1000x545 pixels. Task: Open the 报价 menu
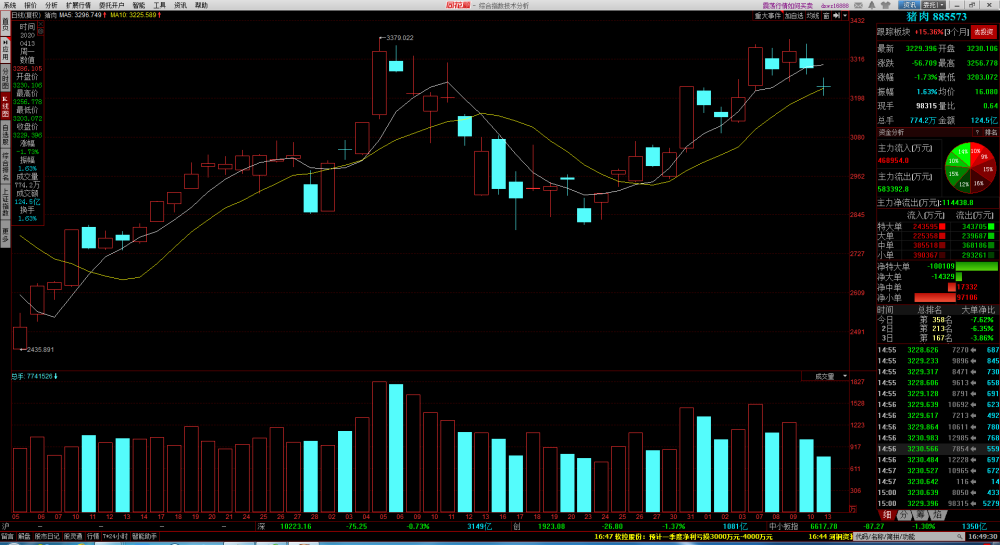[30, 5]
